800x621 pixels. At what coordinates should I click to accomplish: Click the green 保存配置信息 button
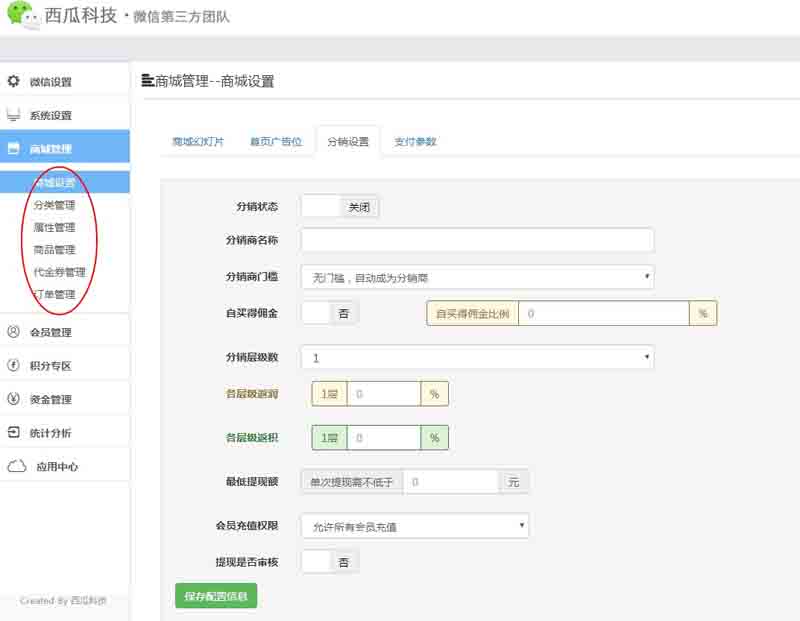point(216,596)
